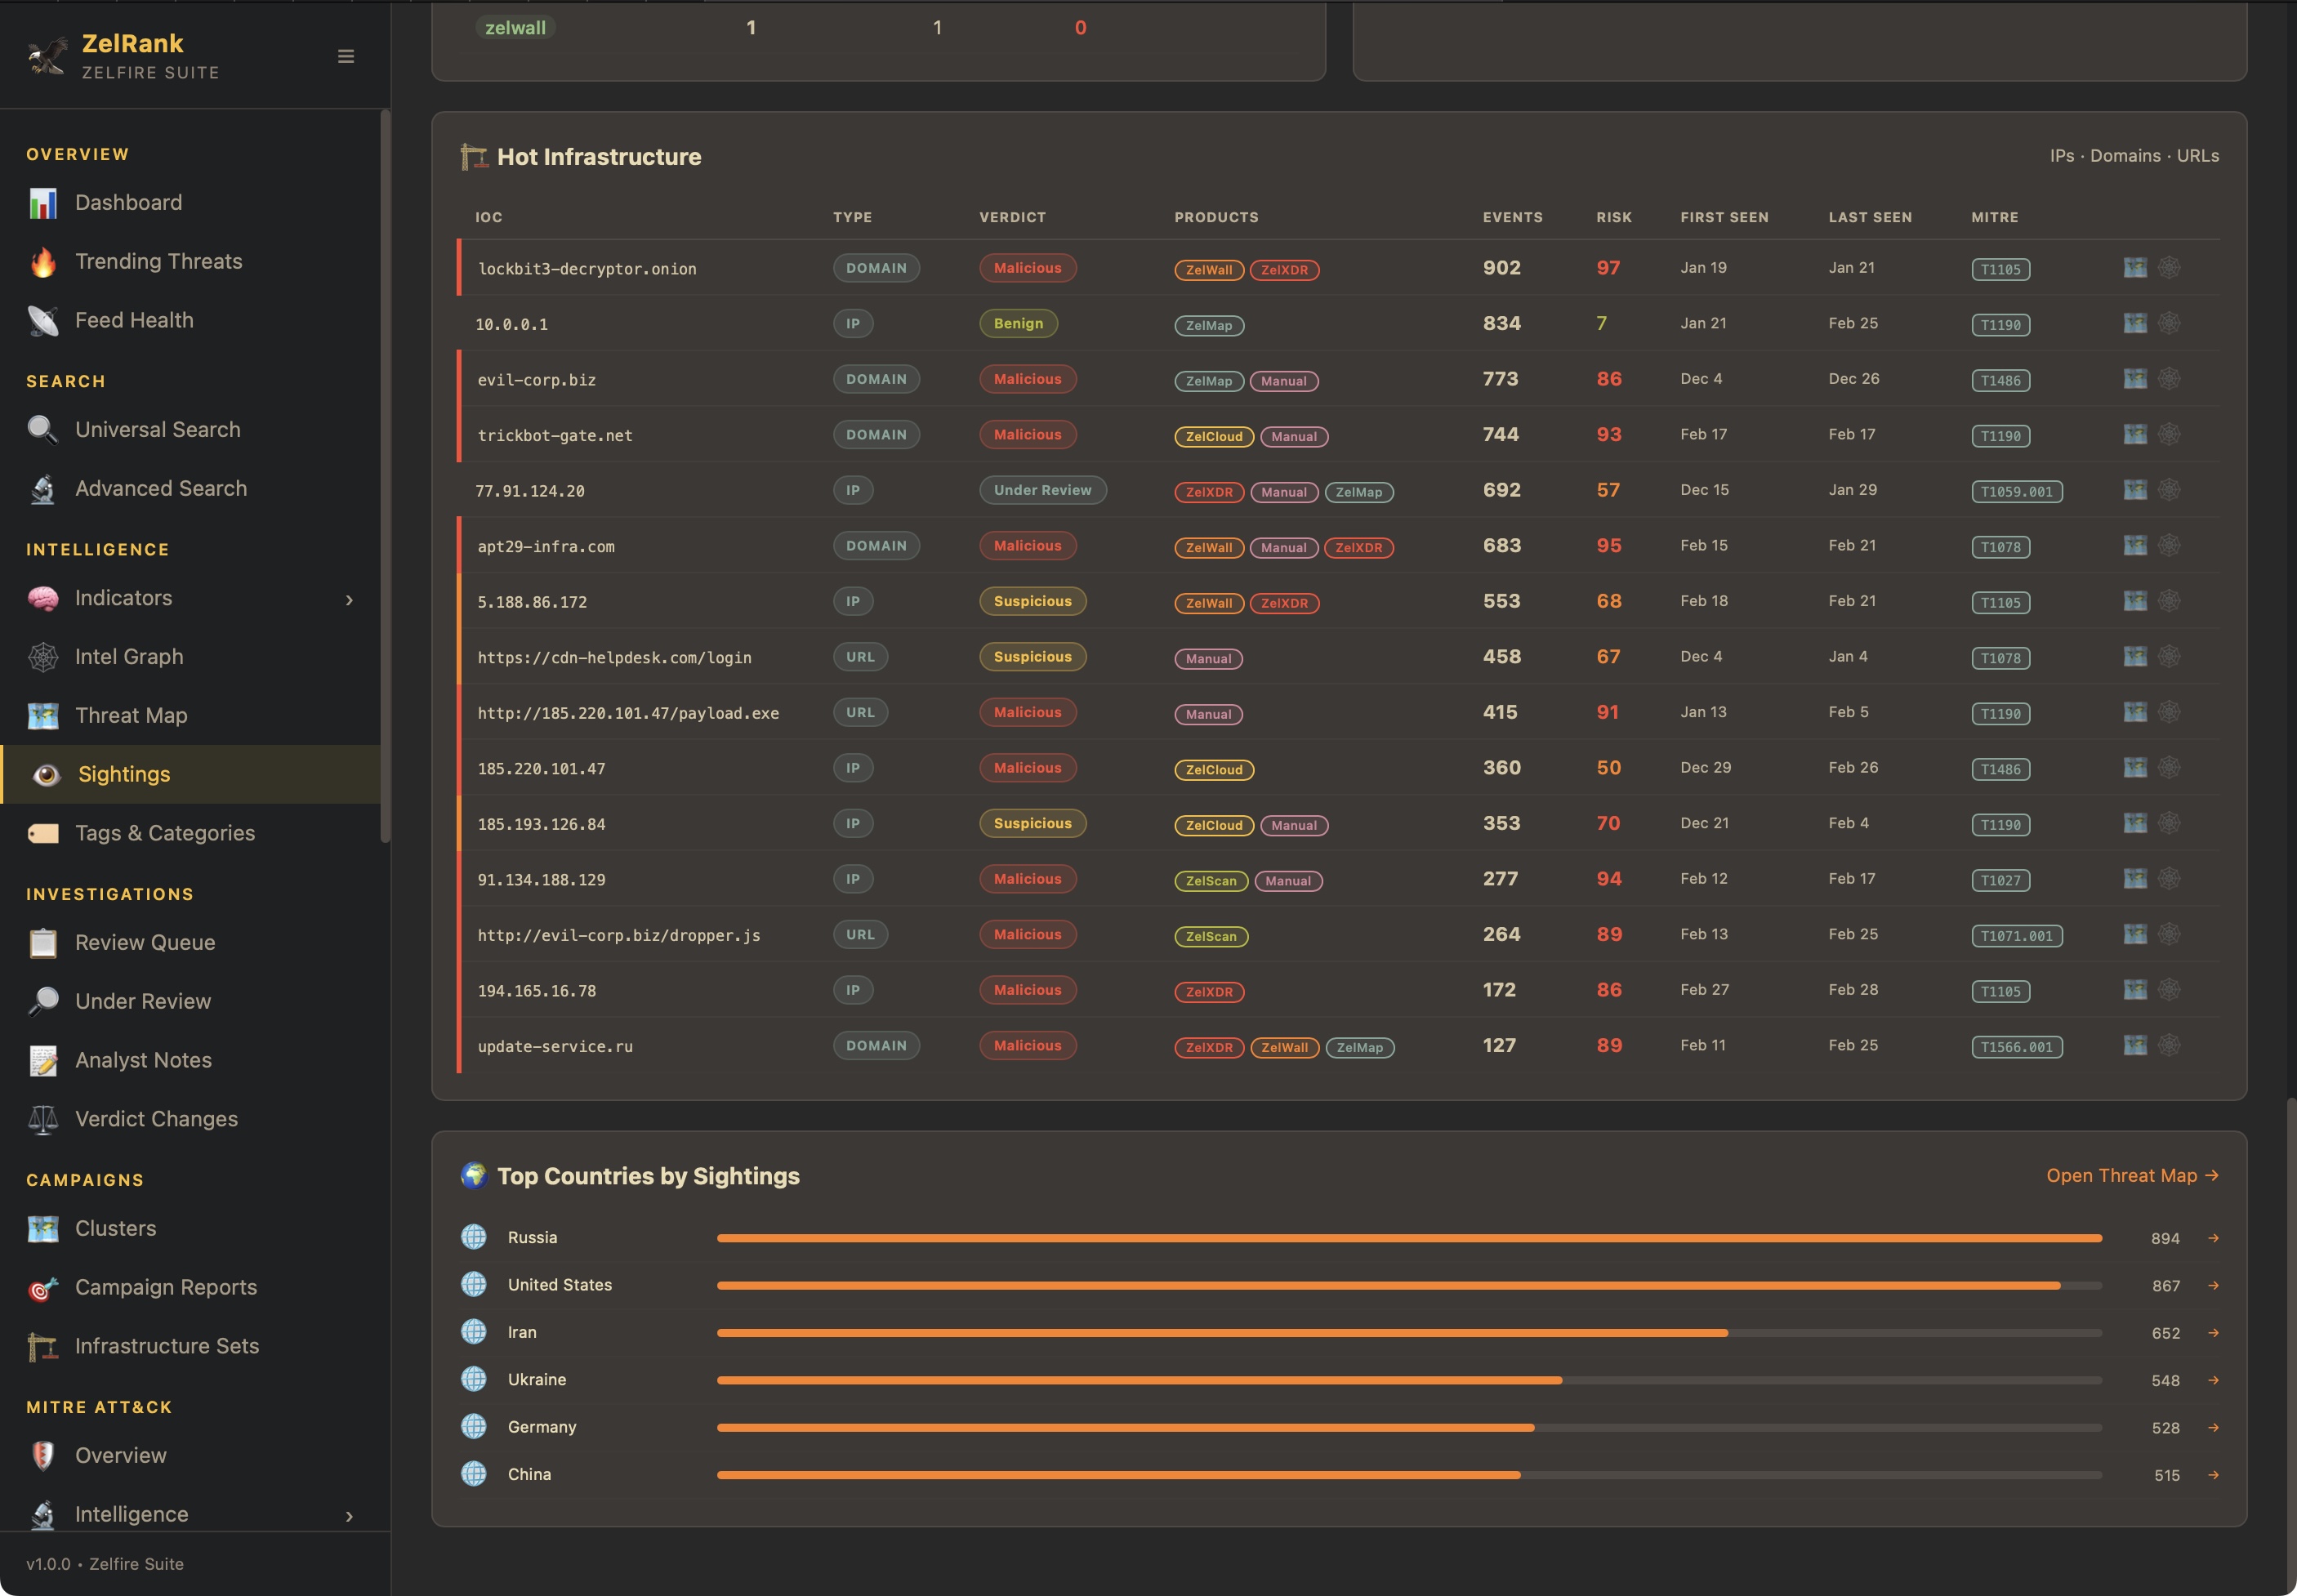Expand the Intelligence sidebar submenu
This screenshot has width=2297, height=1596.
pos(348,1514)
